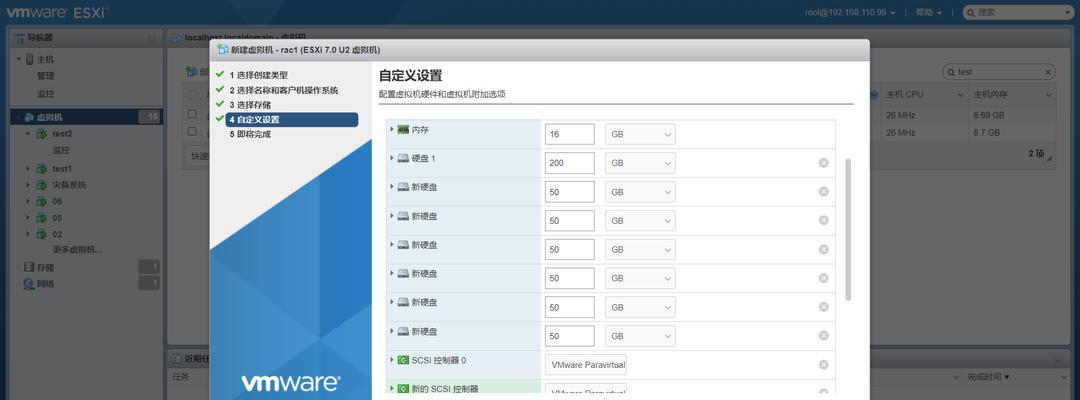Click the 8.69 GB memory cell

pyautogui.click(x=988, y=115)
